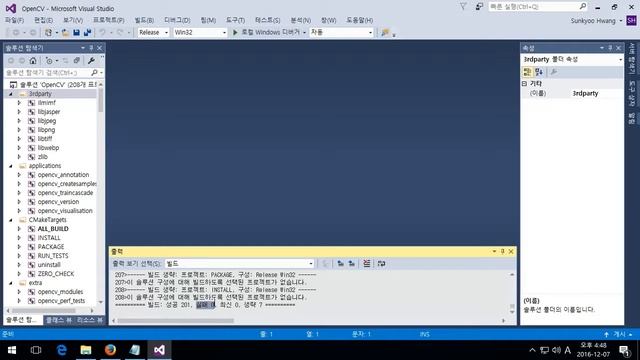
Task: Click the Undo arrow in the toolbar
Action: coord(102,32)
